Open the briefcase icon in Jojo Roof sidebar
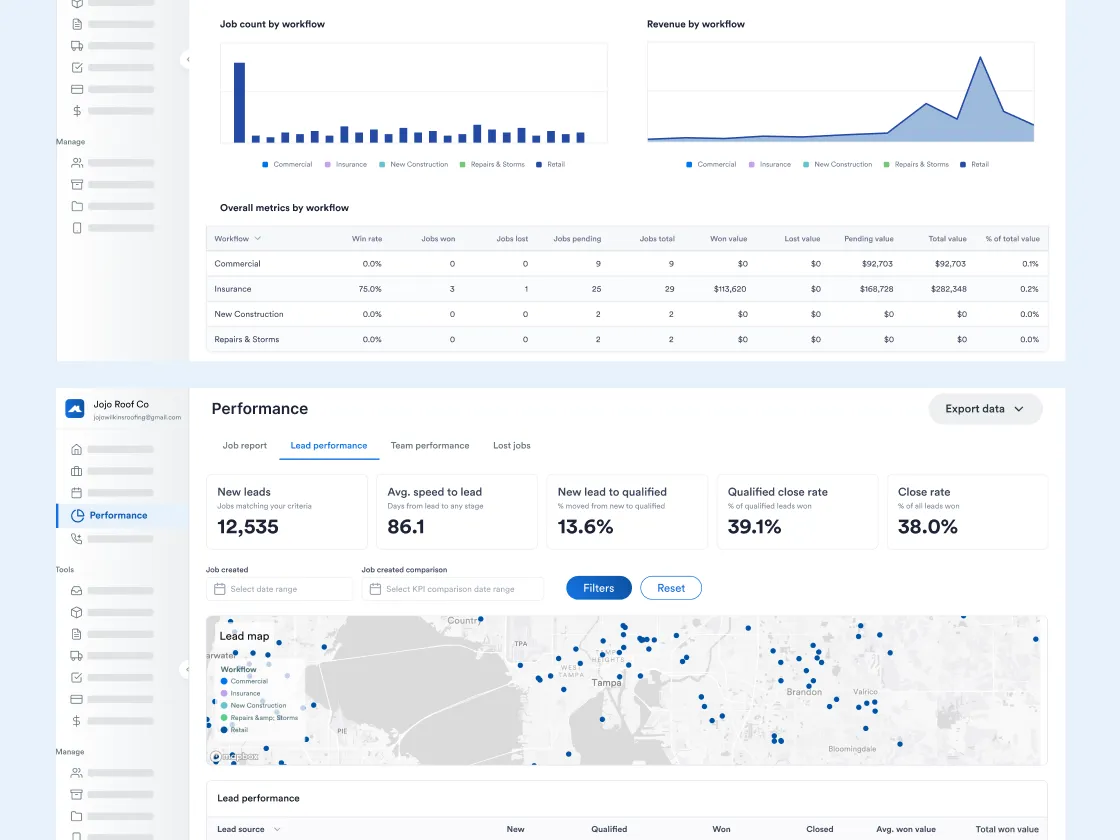The height and width of the screenshot is (840, 1120). click(x=76, y=471)
